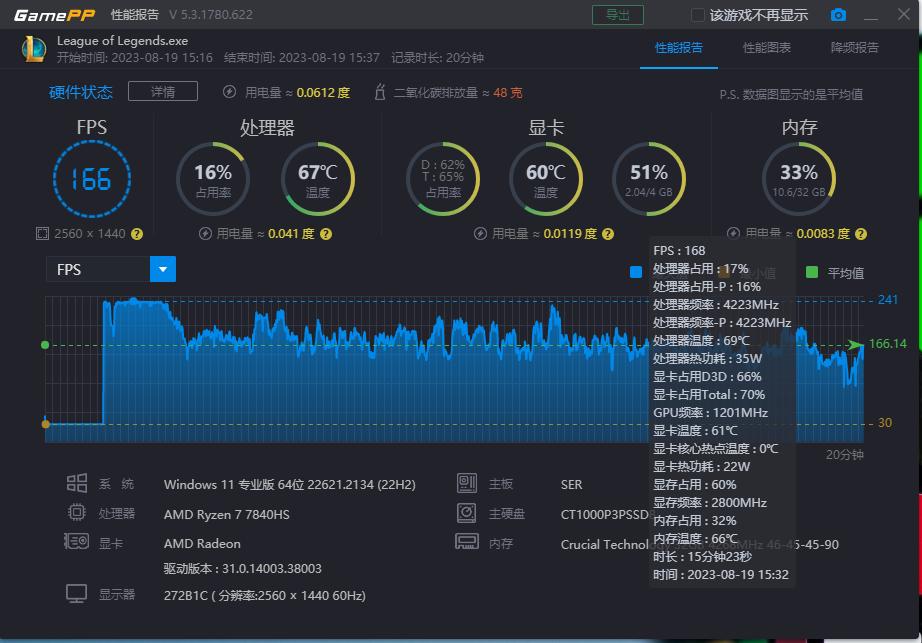Click help icon beside 0.0083 度 memory power
Screen dimensions: 922x643
pos(861,234)
